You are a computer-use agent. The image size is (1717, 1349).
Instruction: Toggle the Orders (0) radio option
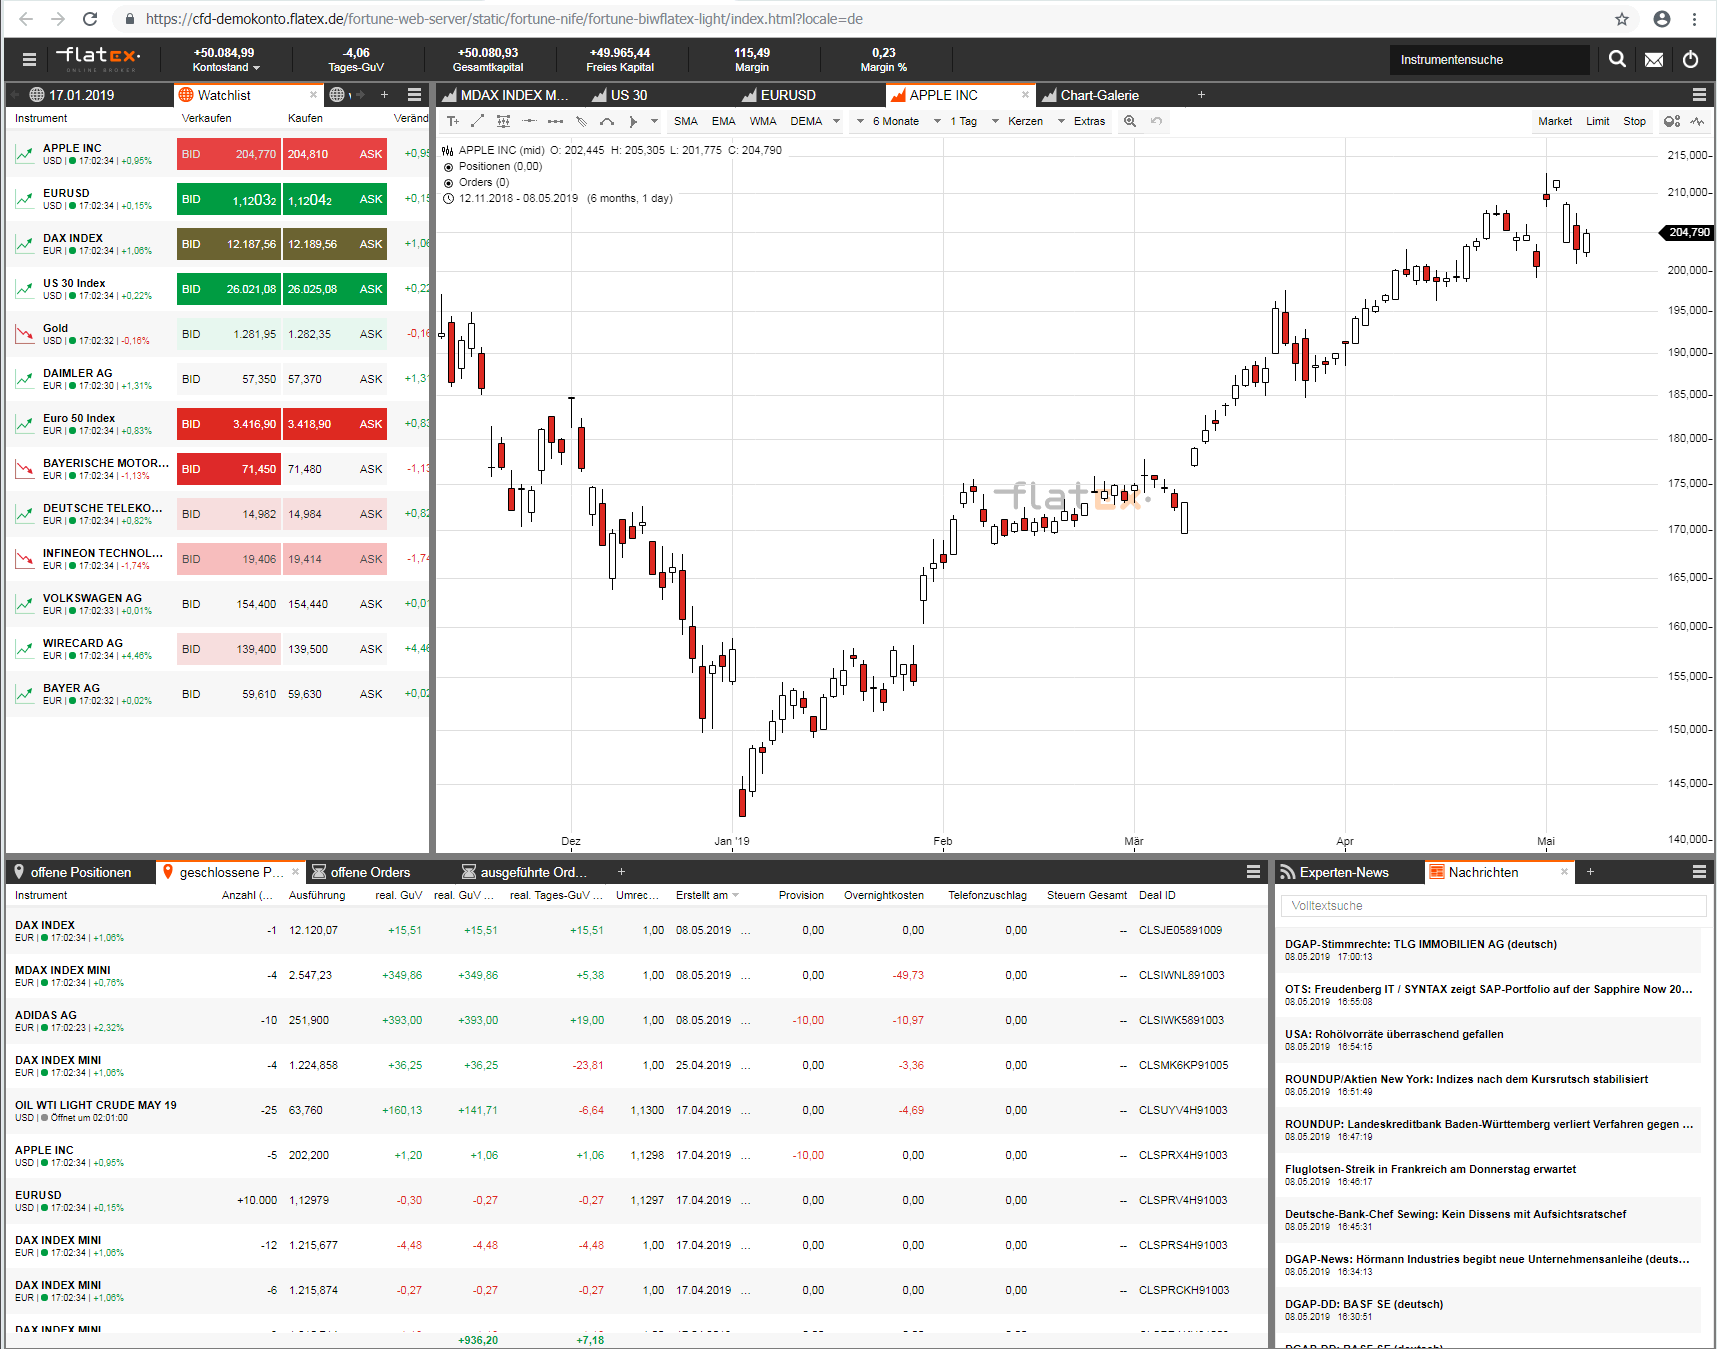(x=448, y=183)
